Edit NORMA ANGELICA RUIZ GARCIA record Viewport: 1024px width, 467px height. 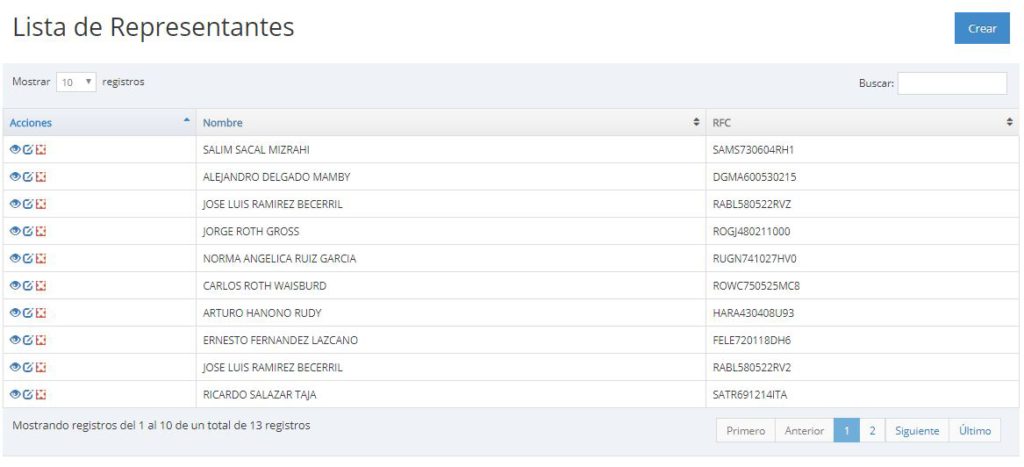click(x=28, y=258)
